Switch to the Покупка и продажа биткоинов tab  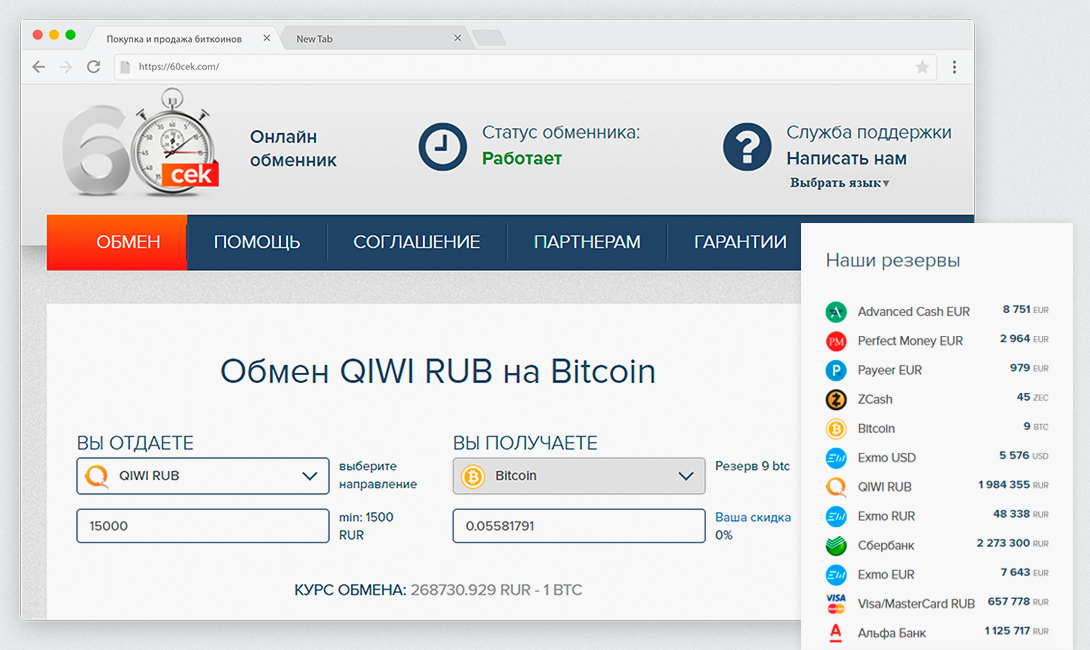coord(182,39)
